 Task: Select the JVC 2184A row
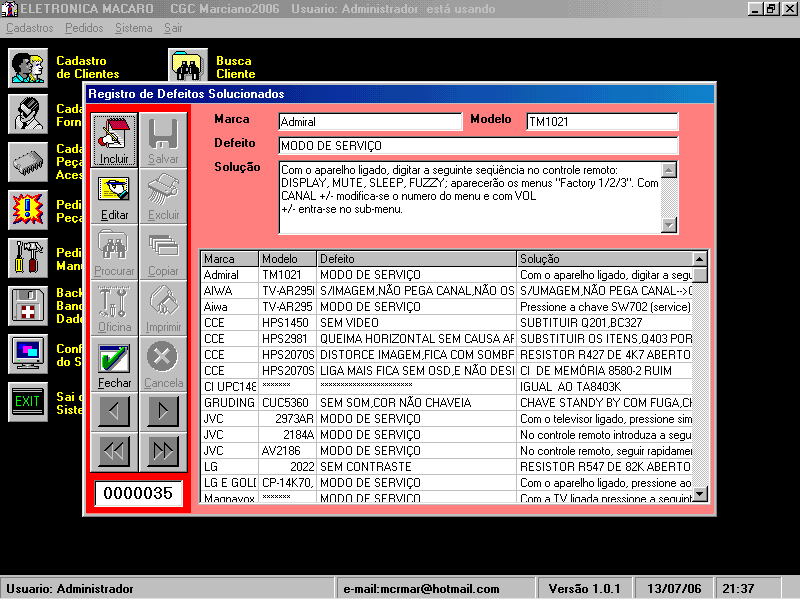click(447, 435)
